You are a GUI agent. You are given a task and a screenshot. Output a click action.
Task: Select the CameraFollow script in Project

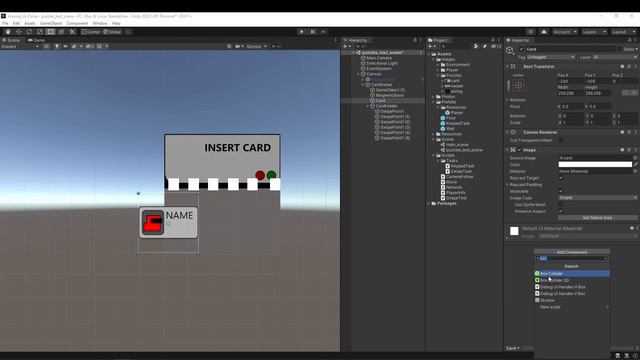pos(459,176)
